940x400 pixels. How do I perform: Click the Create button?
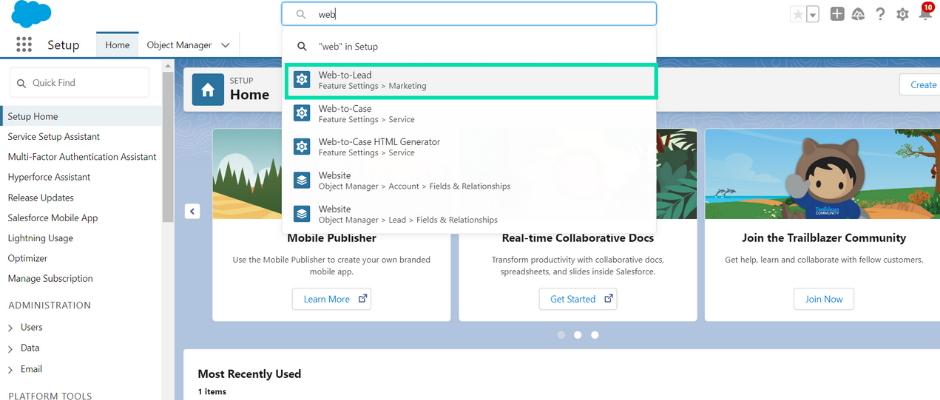click(x=920, y=85)
